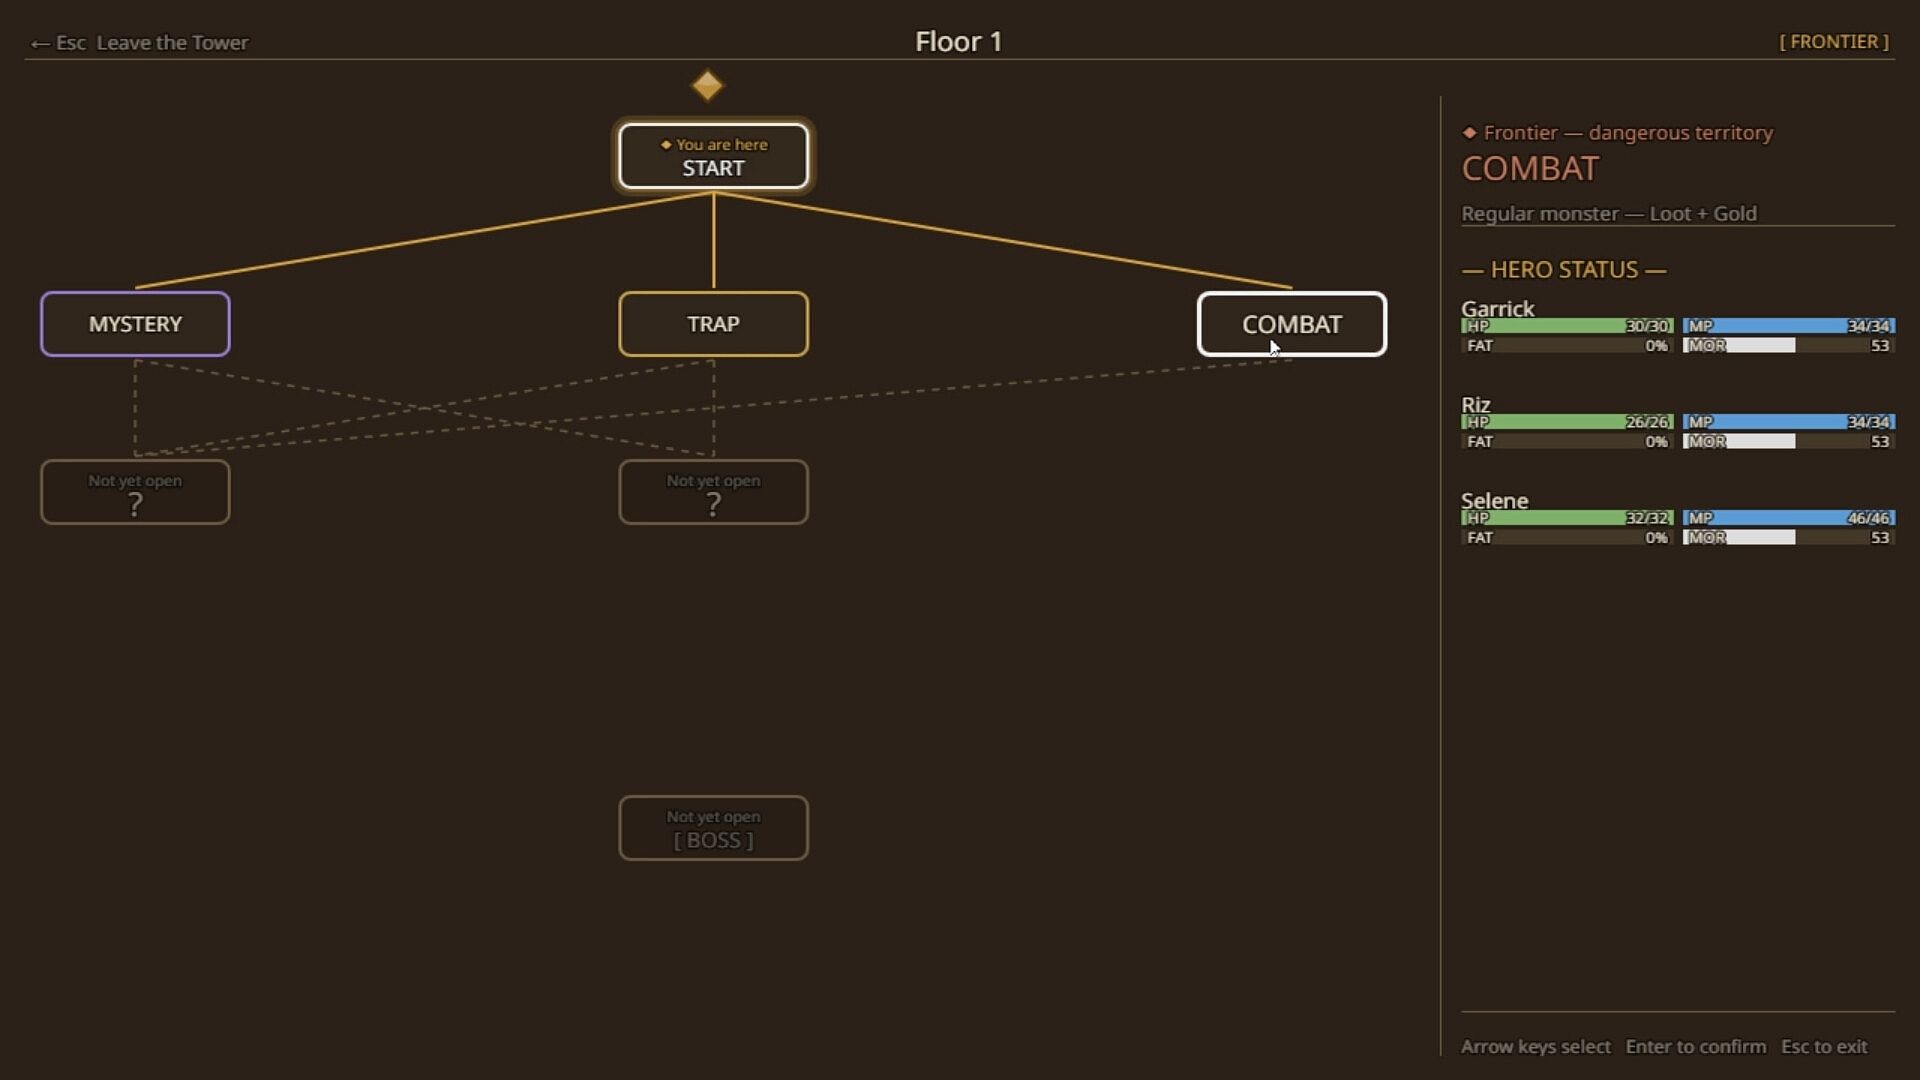Click Garrick's MOR morale bar
1920x1080 pixels.
click(x=1788, y=345)
